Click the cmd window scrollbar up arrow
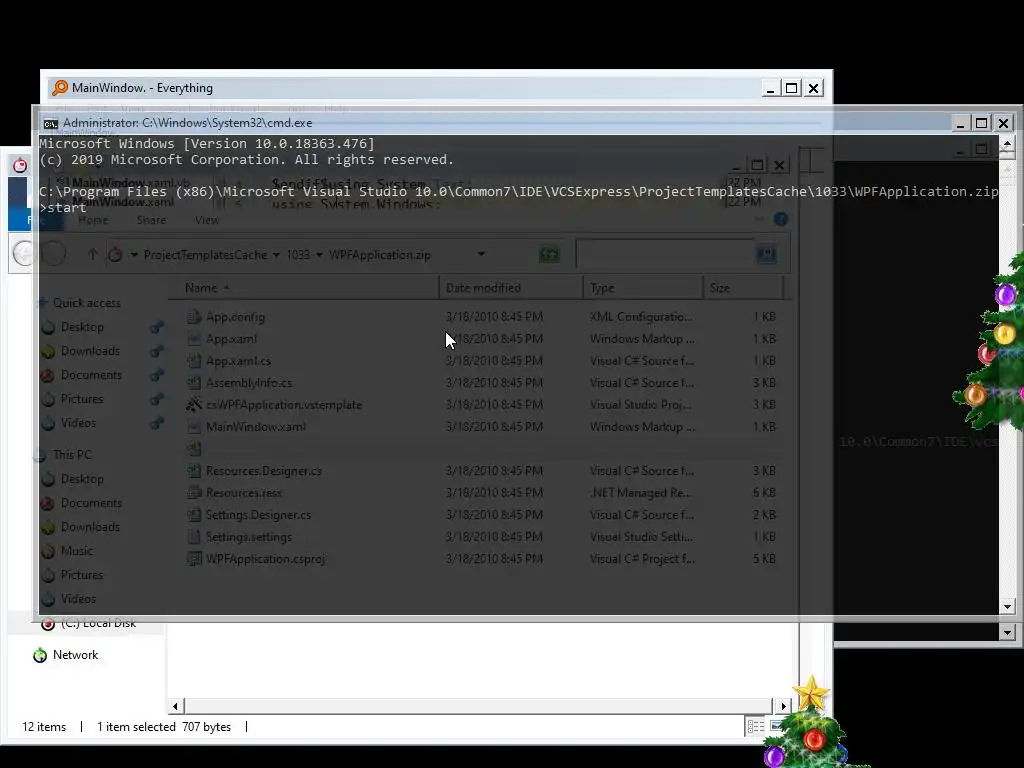Viewport: 1024px width, 768px height. (1007, 144)
